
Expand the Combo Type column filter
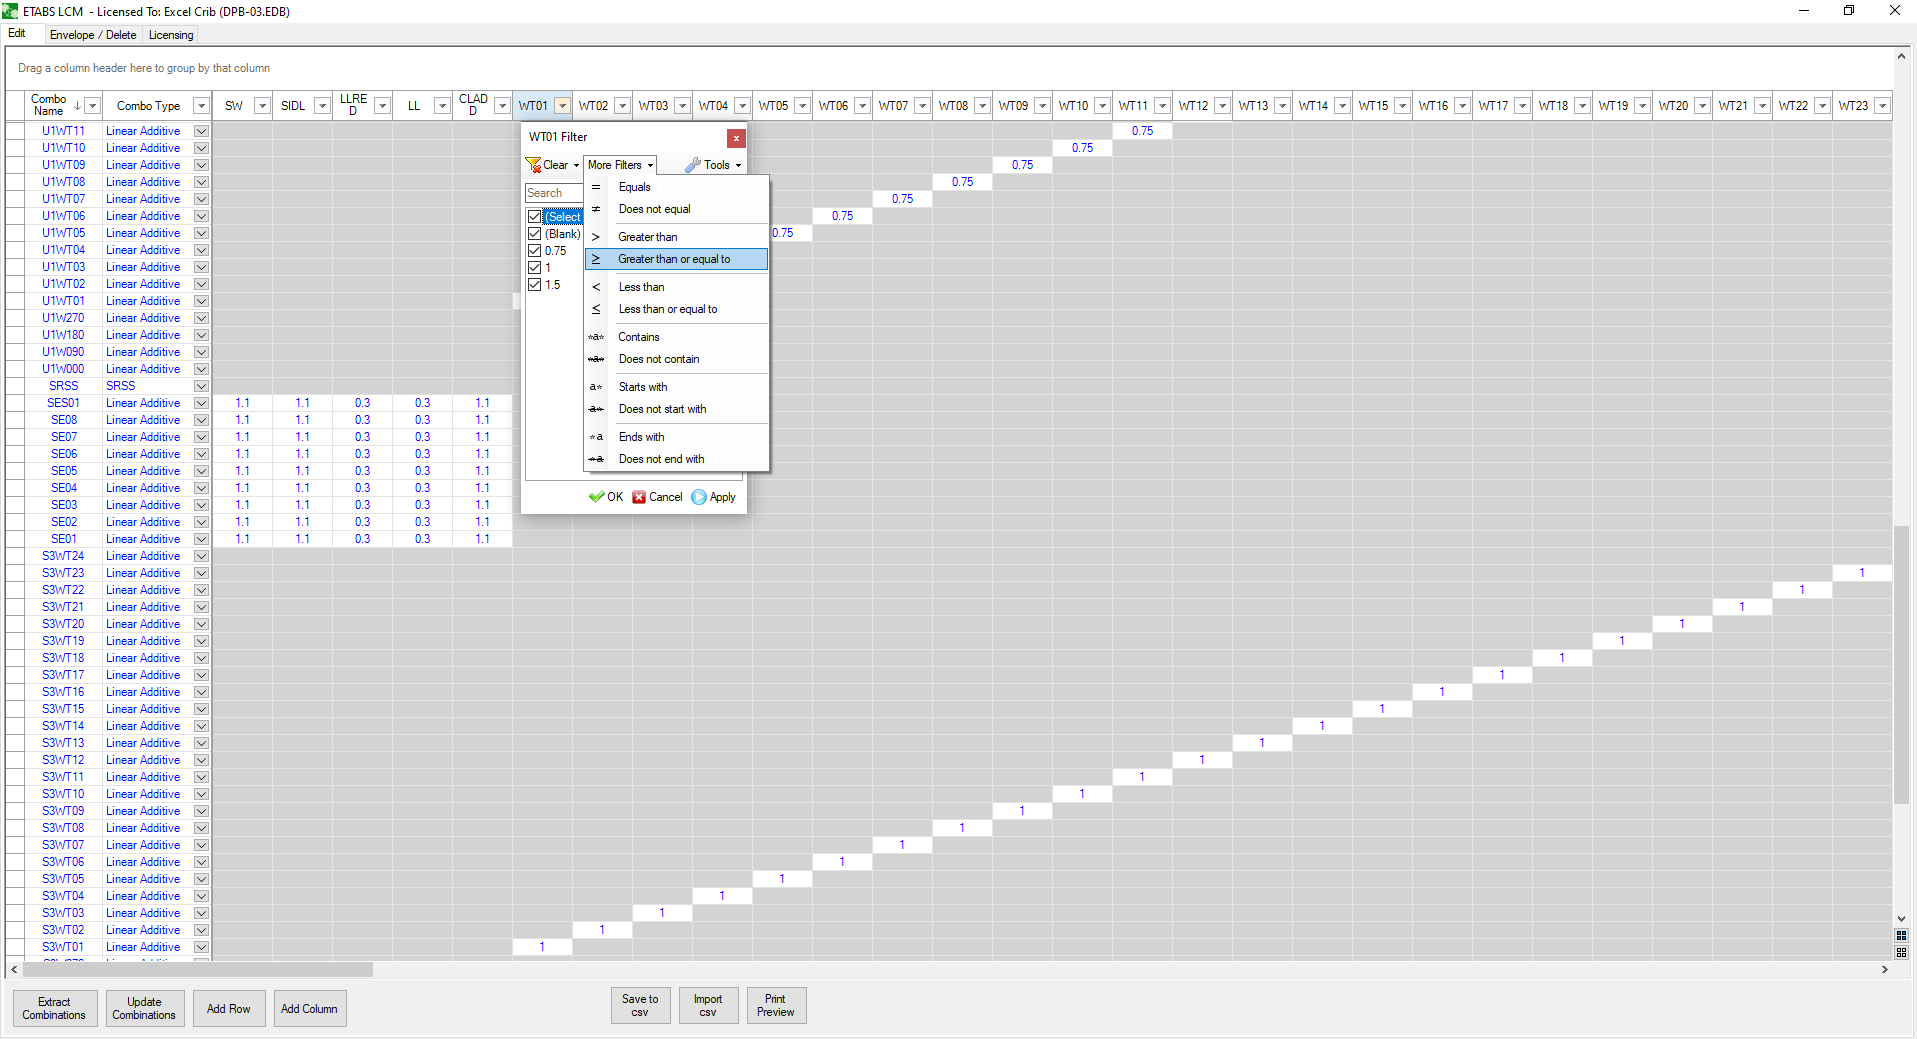(201, 106)
